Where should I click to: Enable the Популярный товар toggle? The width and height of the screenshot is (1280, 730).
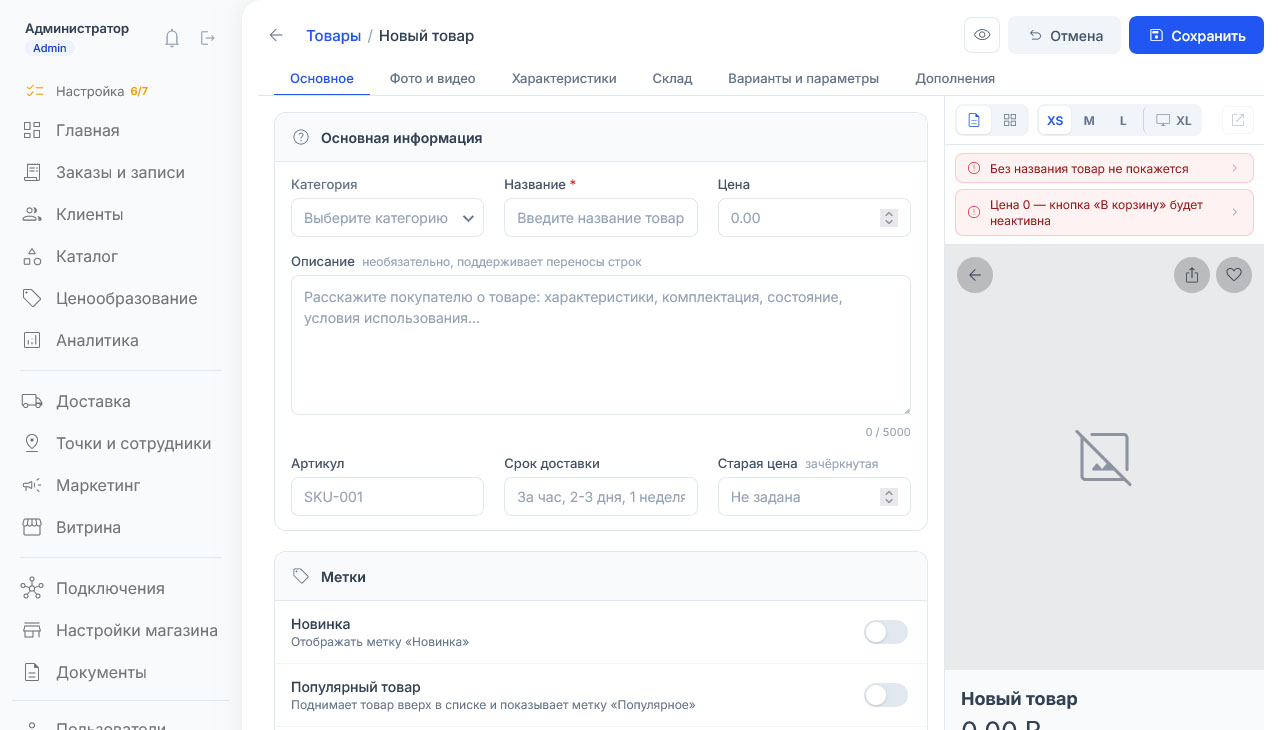(886, 695)
